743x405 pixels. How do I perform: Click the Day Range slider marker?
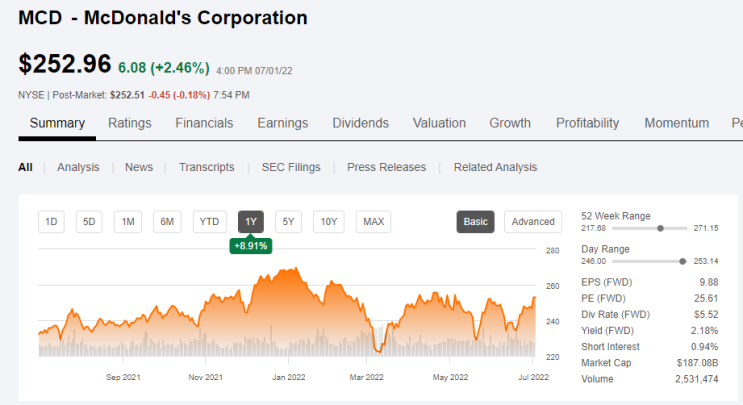(682, 261)
